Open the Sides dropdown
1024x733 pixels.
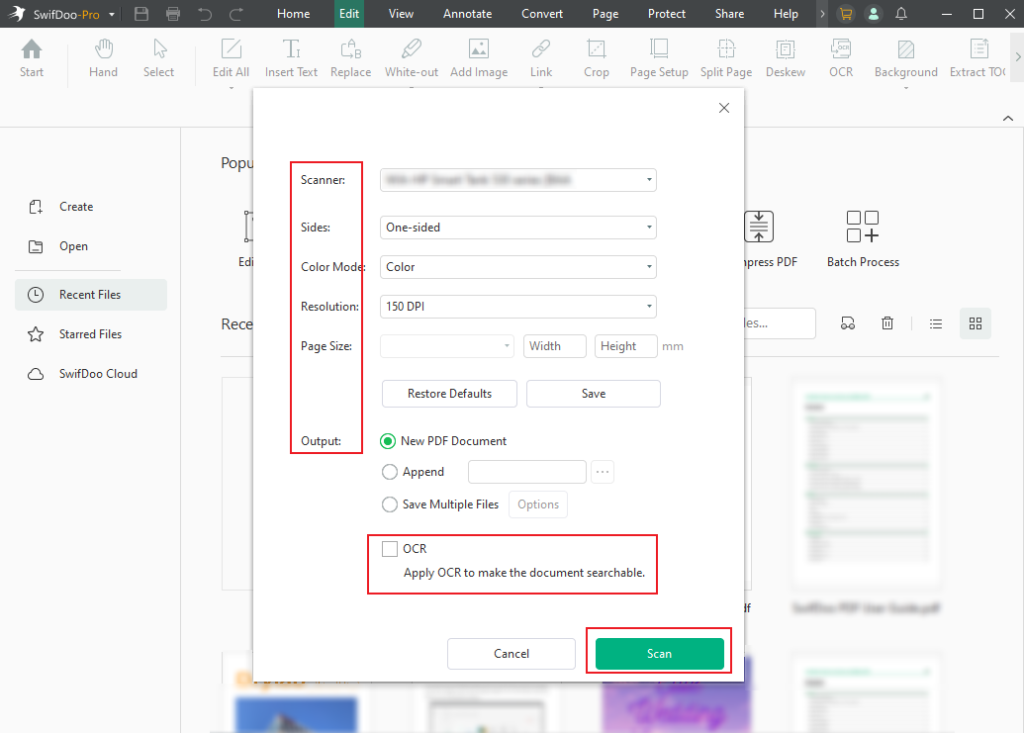coord(517,227)
